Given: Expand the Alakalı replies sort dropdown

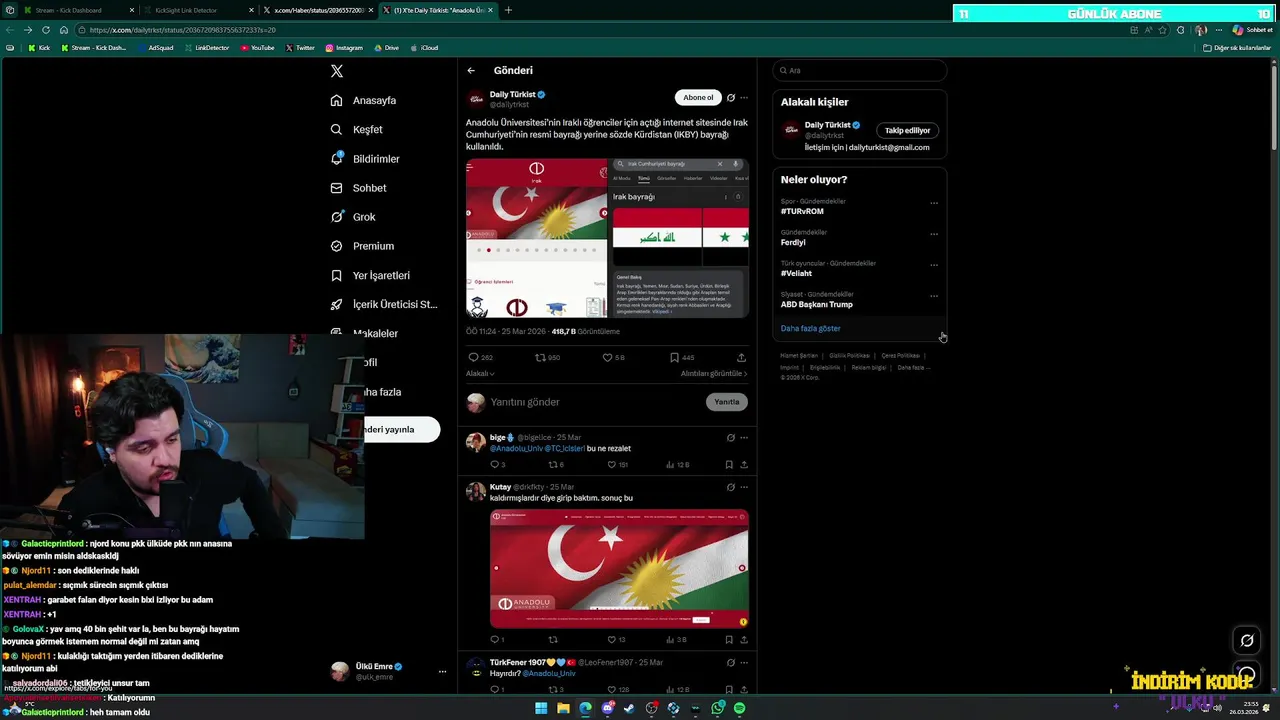Looking at the screenshot, I should coord(480,373).
